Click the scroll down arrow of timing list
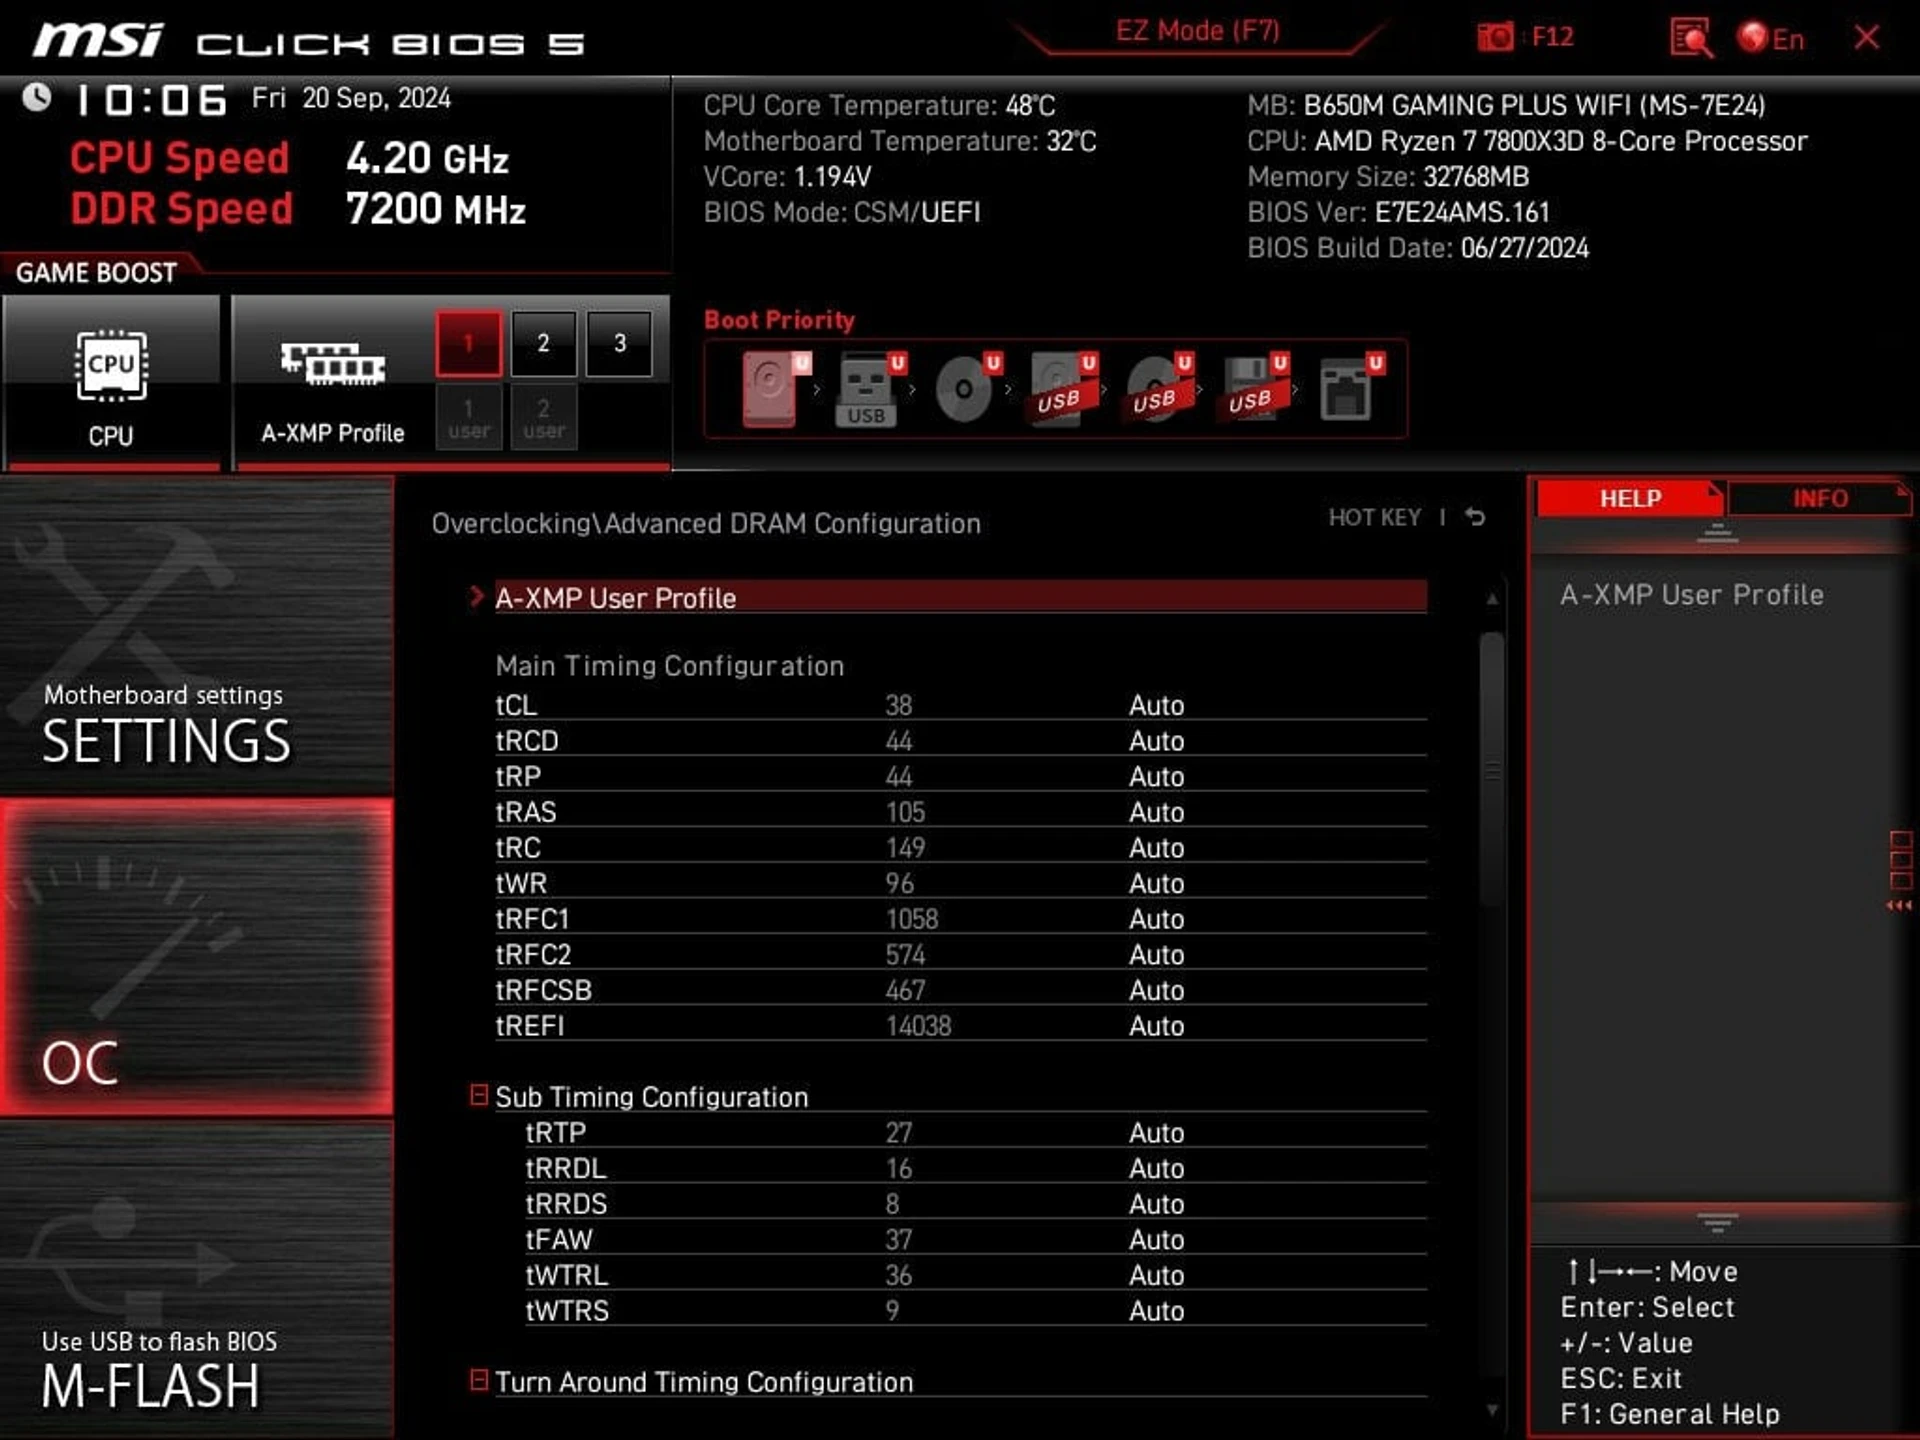 [x=1492, y=1410]
